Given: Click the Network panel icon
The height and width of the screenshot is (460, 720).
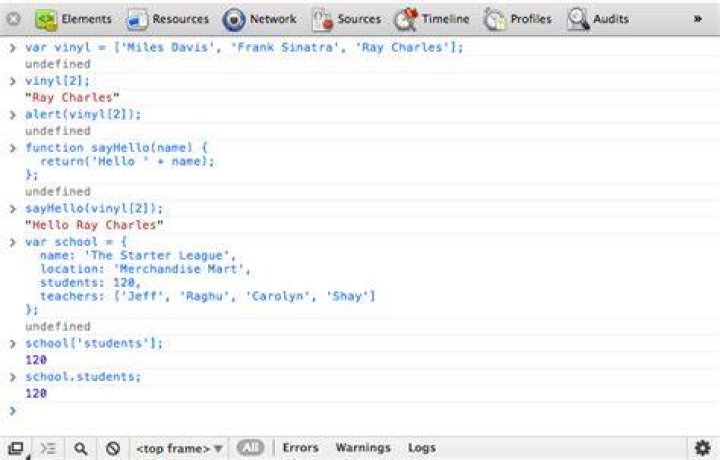Looking at the screenshot, I should click(234, 20).
